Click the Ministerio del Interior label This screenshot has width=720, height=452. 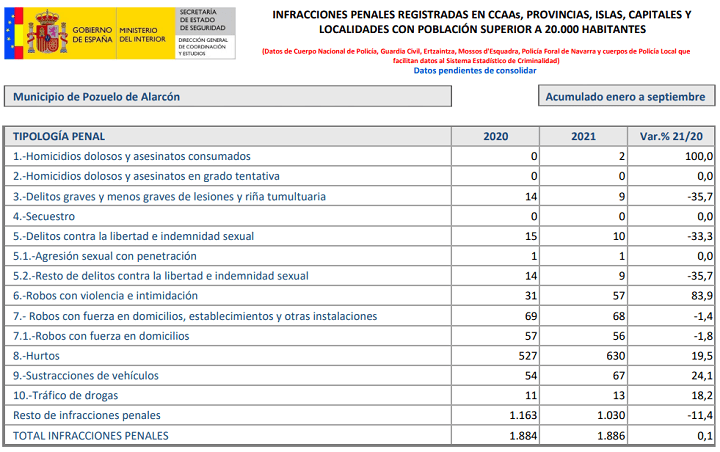point(142,35)
